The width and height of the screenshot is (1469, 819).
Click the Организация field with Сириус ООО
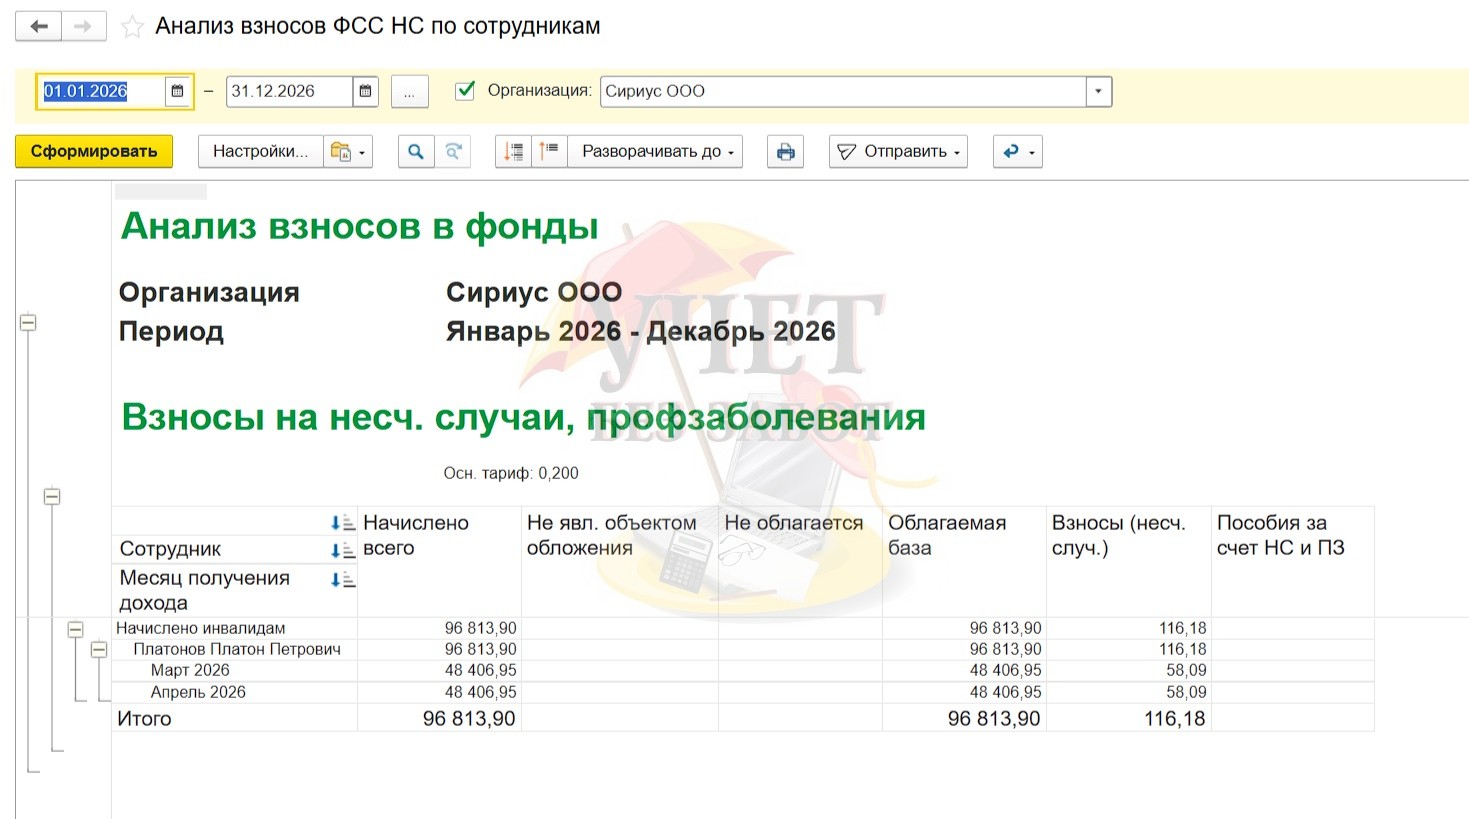coord(843,91)
